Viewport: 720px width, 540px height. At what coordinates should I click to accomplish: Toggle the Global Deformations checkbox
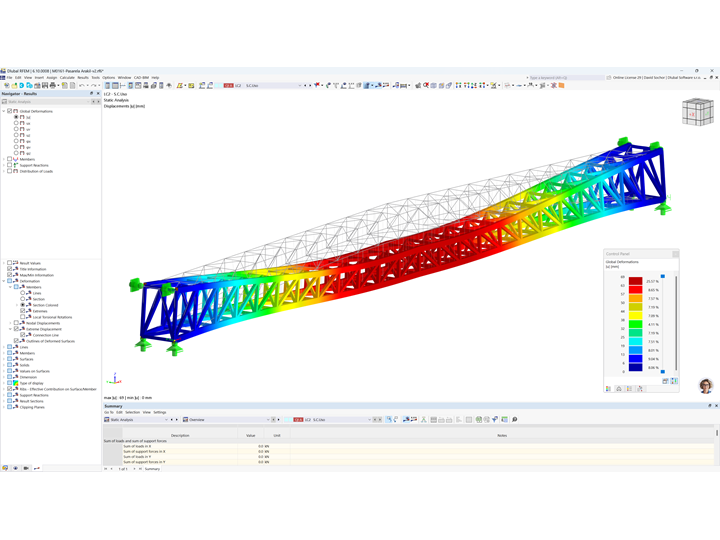point(9,111)
